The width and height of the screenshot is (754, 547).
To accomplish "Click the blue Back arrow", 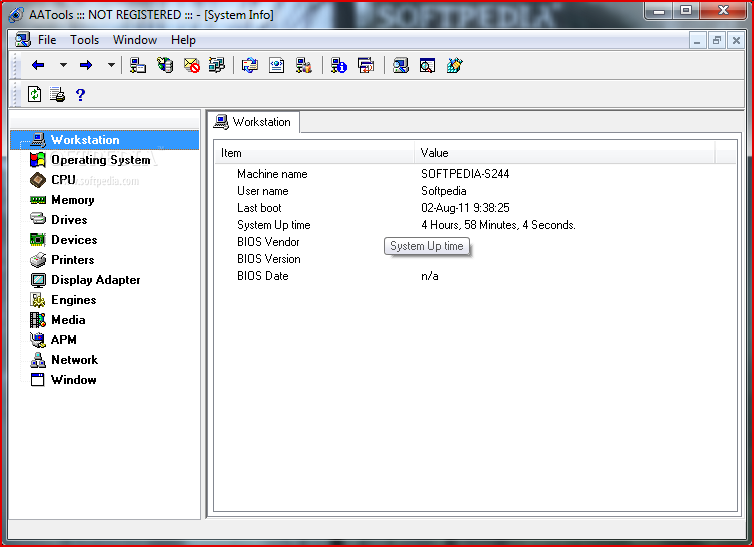I will click(38, 65).
